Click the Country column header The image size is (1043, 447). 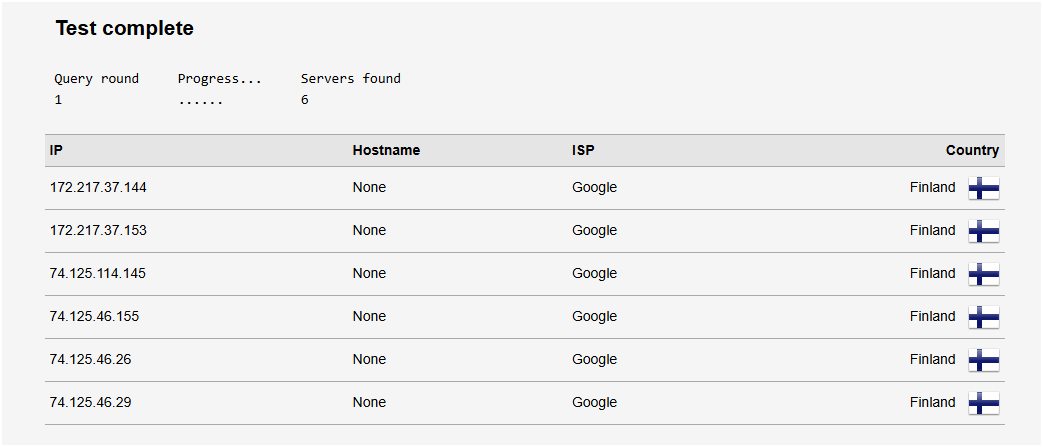pyautogui.click(x=972, y=151)
